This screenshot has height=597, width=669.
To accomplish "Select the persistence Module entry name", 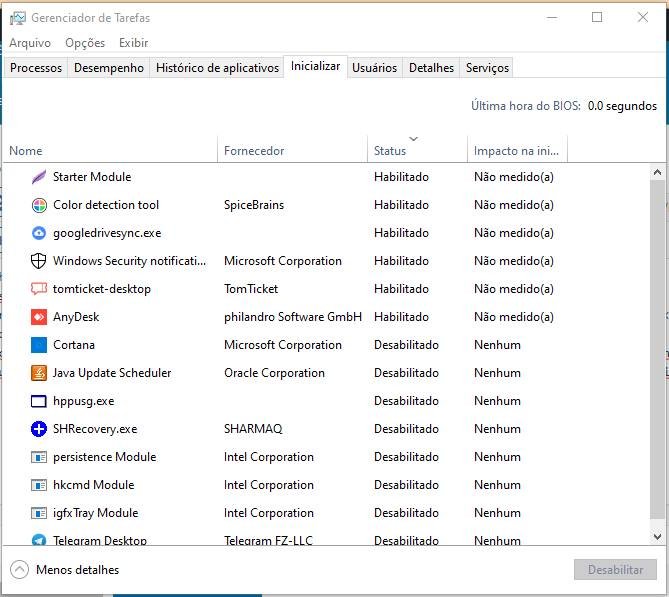I will point(105,457).
